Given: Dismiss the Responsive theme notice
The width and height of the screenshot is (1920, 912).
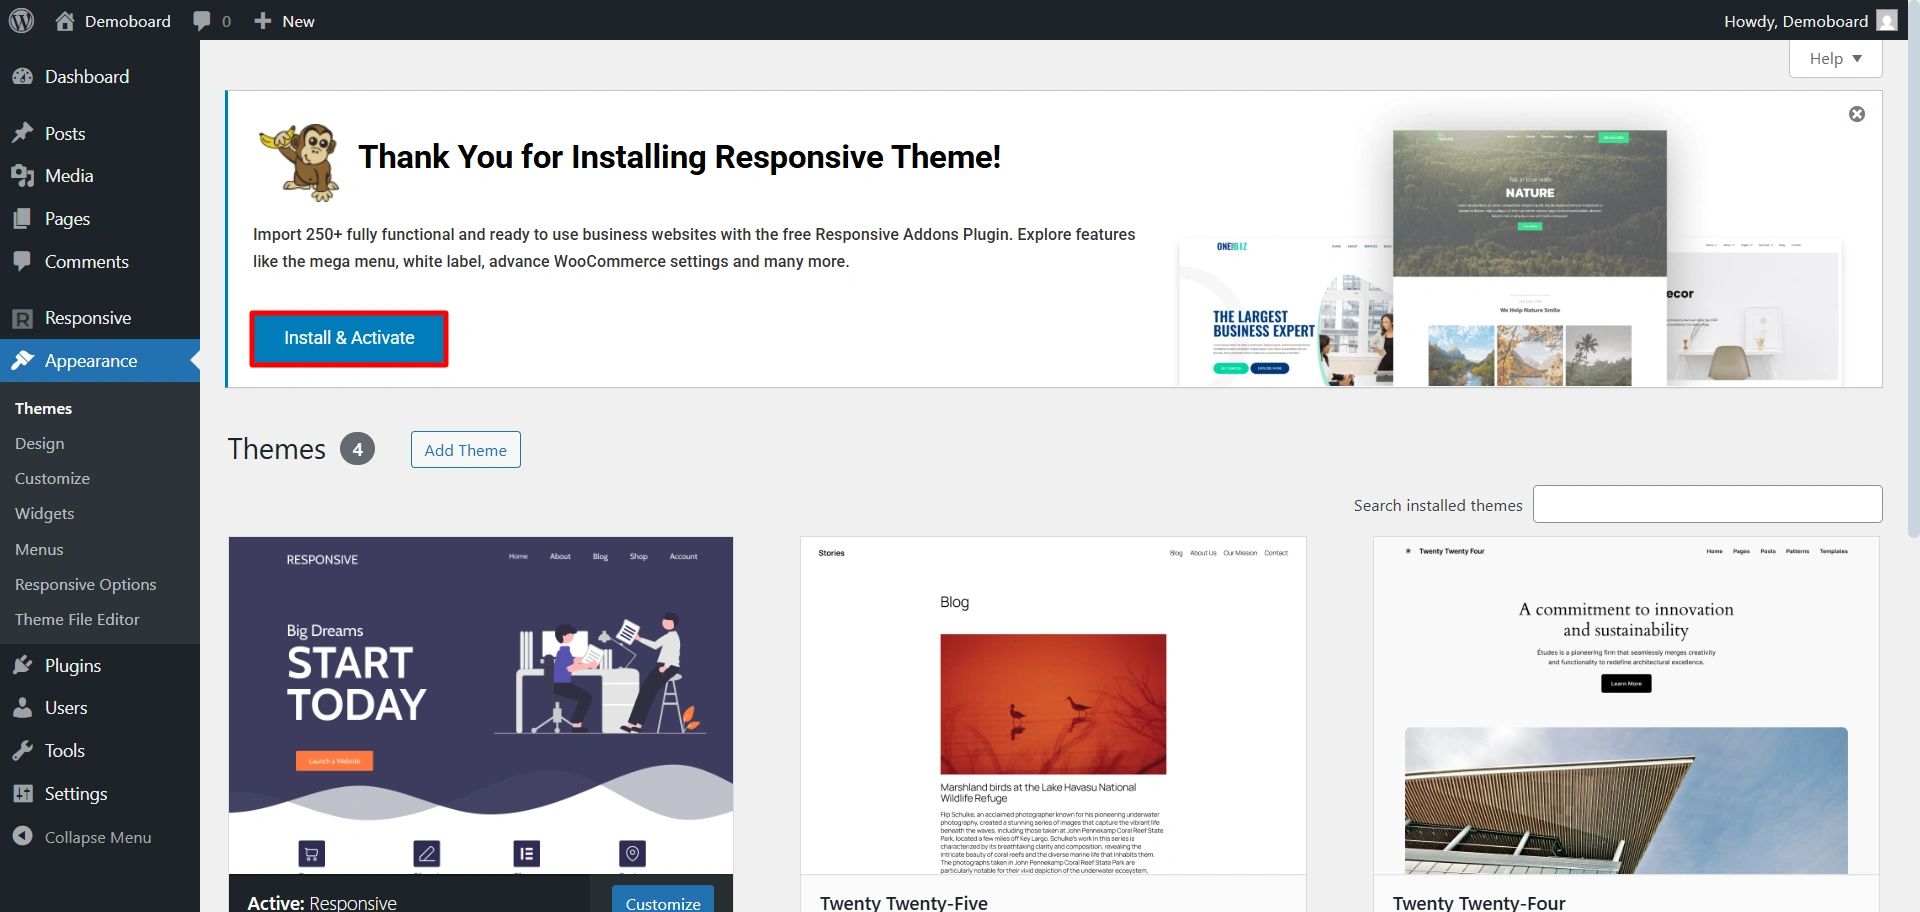Looking at the screenshot, I should (1857, 114).
